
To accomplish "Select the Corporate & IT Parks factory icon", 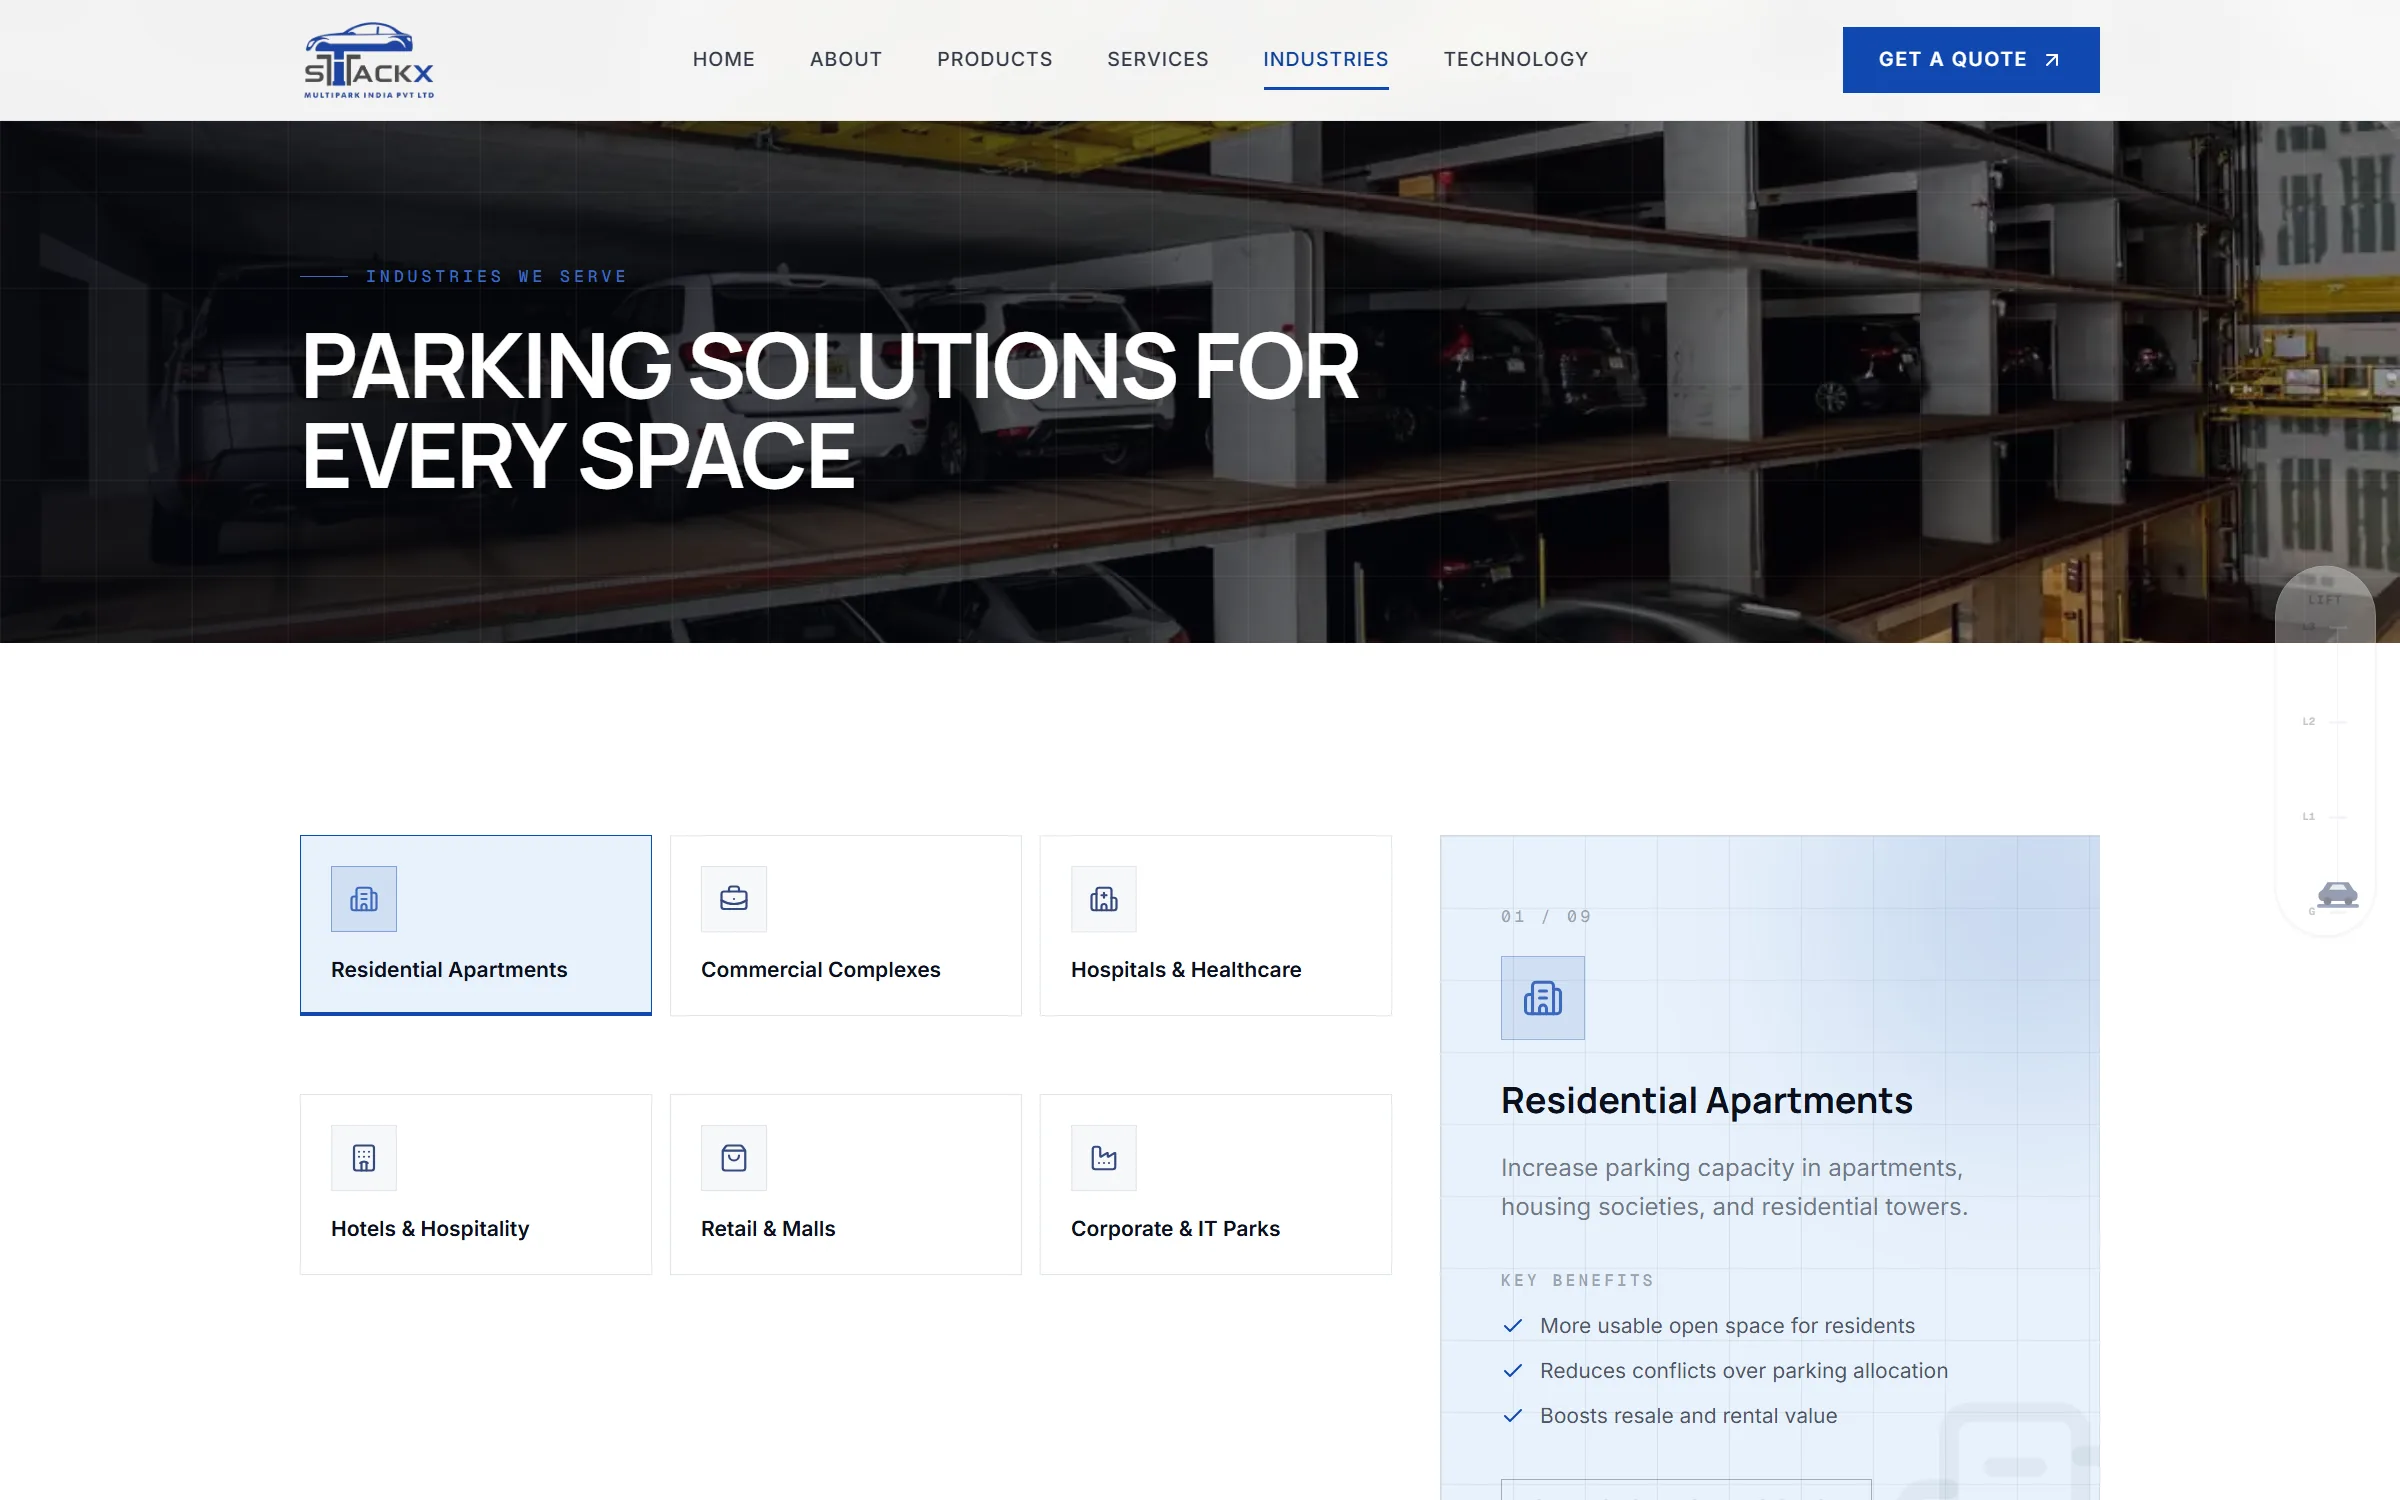I will (x=1104, y=1158).
